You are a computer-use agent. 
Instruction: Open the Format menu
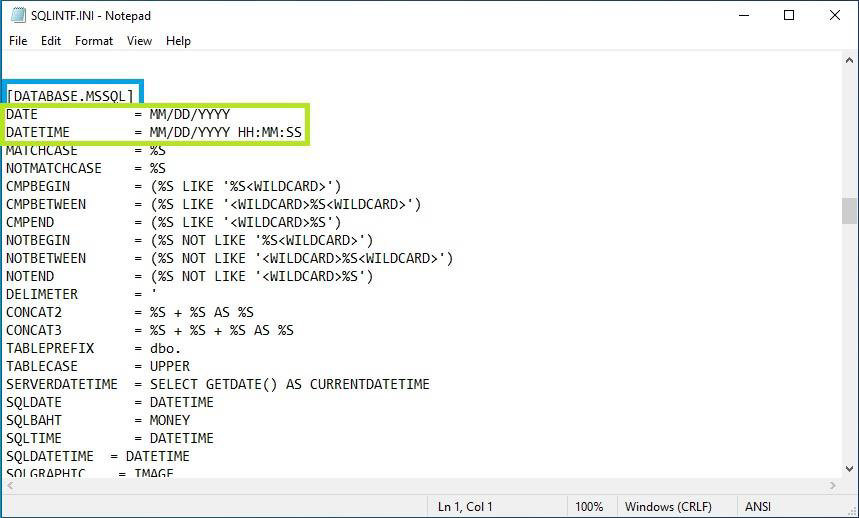pos(94,41)
